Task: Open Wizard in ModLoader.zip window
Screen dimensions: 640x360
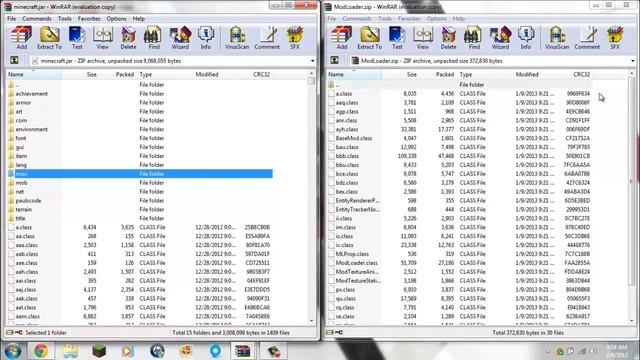Action: pos(500,38)
